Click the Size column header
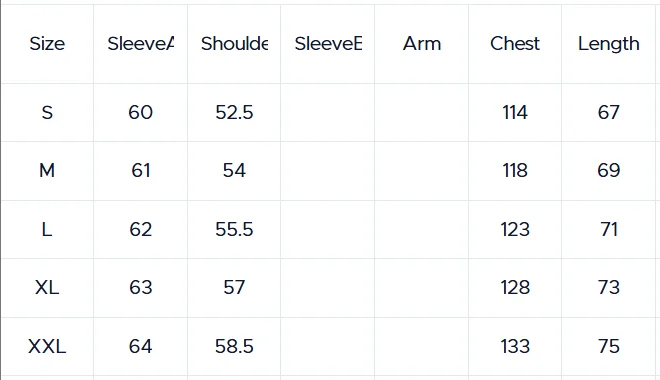 click(x=47, y=44)
